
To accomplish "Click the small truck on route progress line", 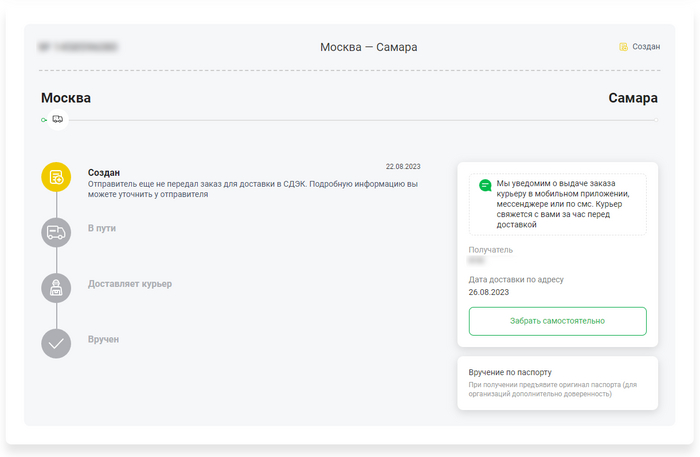I will coord(58,119).
